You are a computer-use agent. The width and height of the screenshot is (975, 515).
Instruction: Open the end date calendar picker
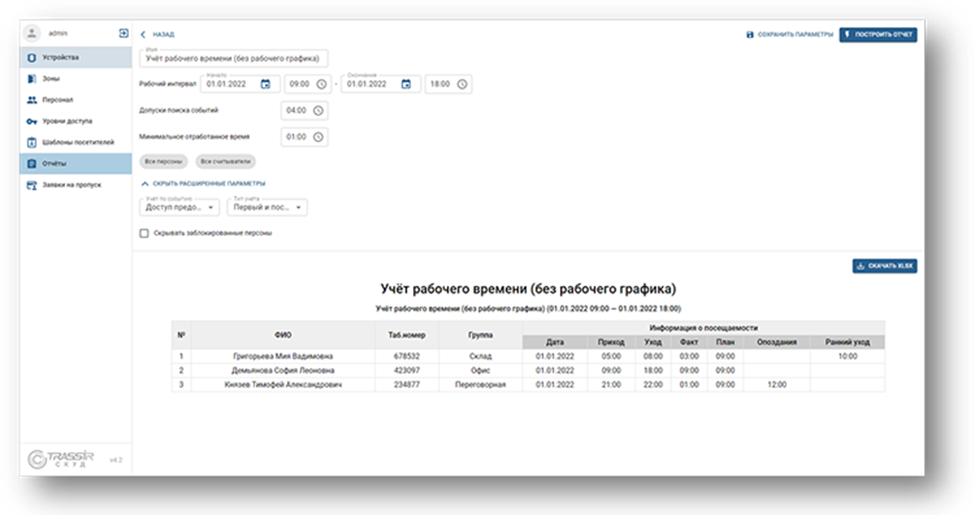[406, 84]
